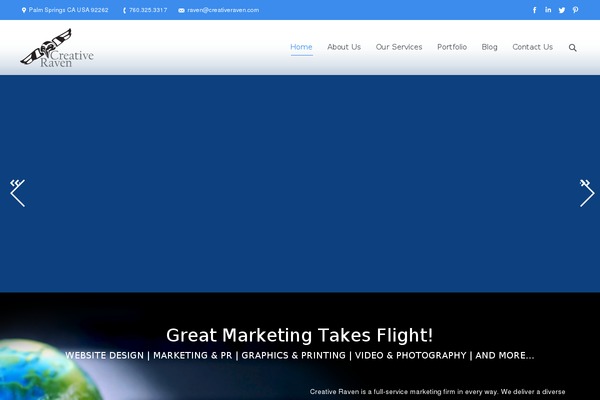
Task: Click the map pin location icon
Action: (24, 10)
